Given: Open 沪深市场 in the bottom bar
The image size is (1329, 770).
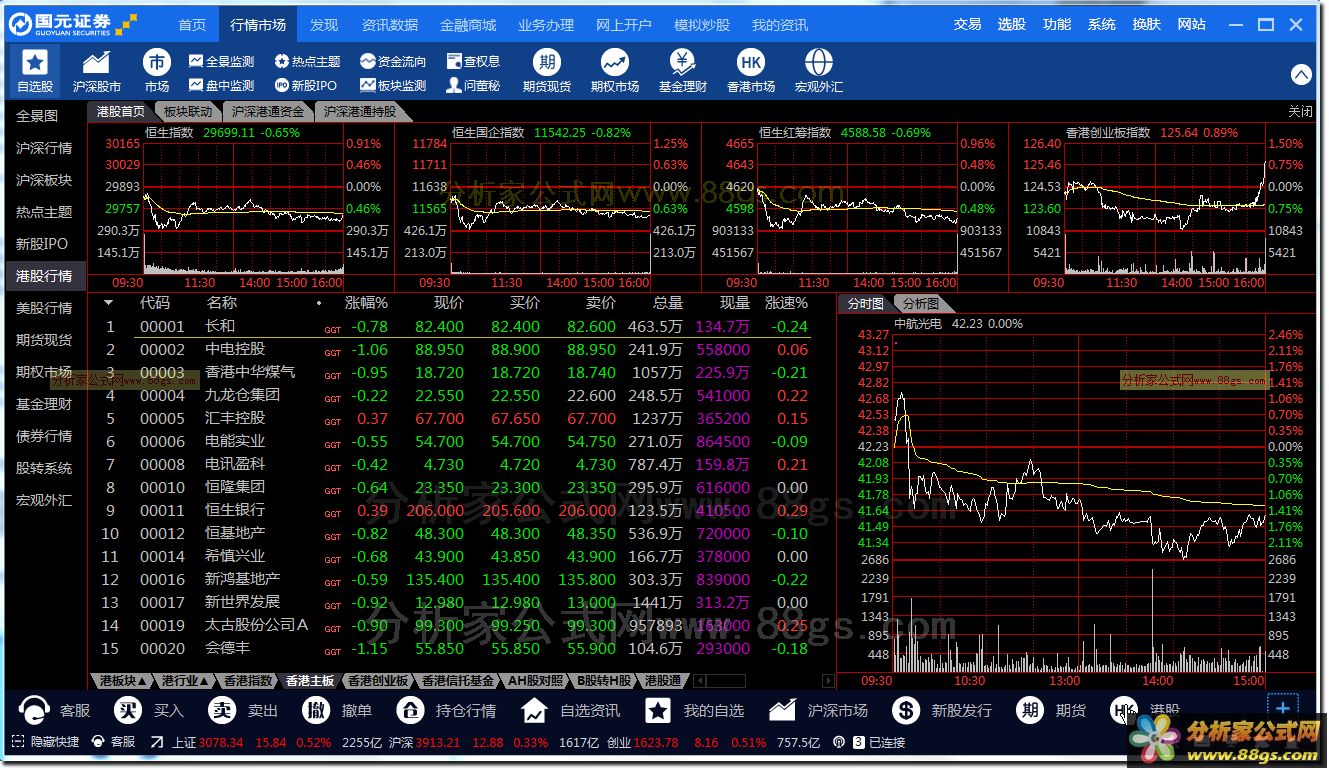Looking at the screenshot, I should point(818,710).
